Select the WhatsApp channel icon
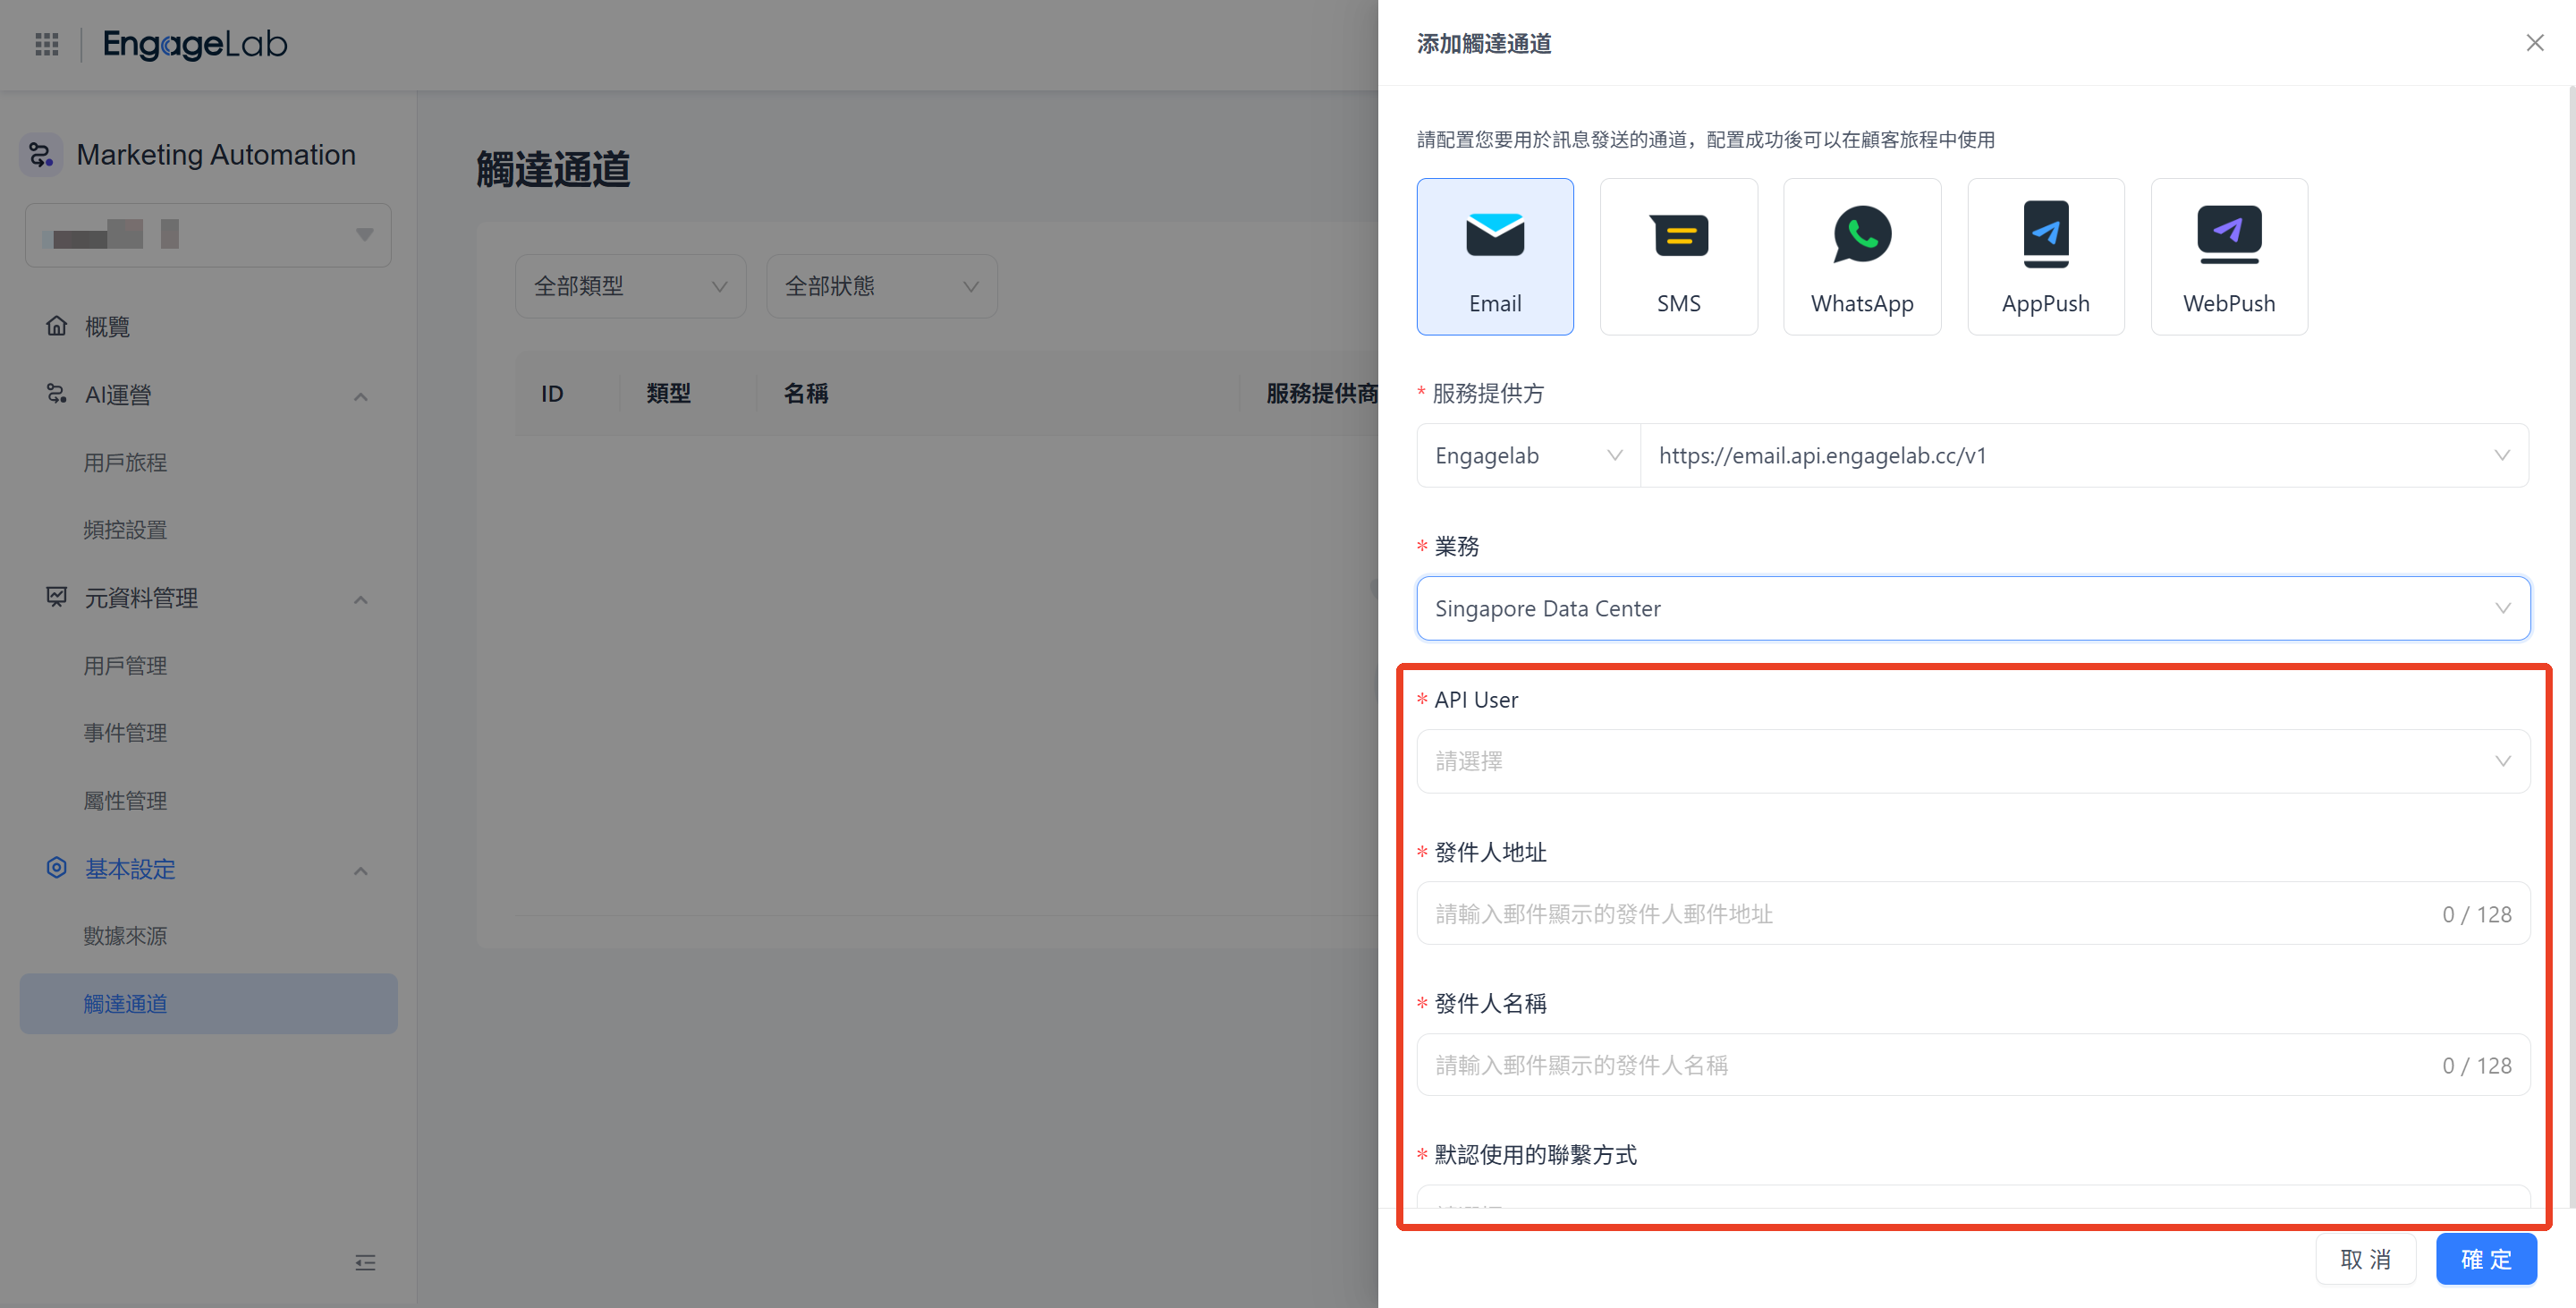 coord(1862,256)
